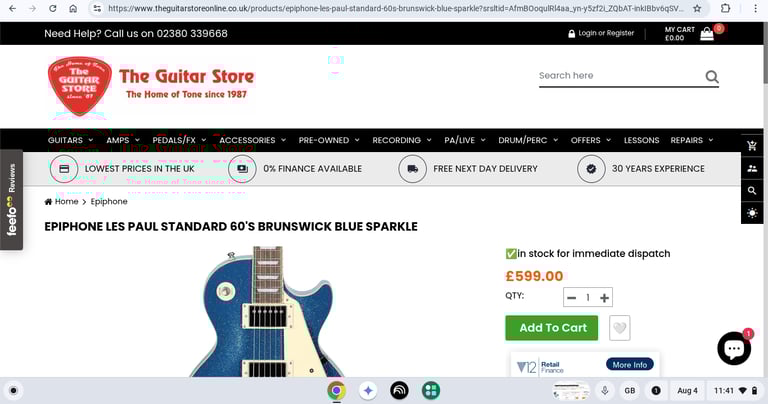Click the sidebar cart icon

pyautogui.click(x=752, y=145)
